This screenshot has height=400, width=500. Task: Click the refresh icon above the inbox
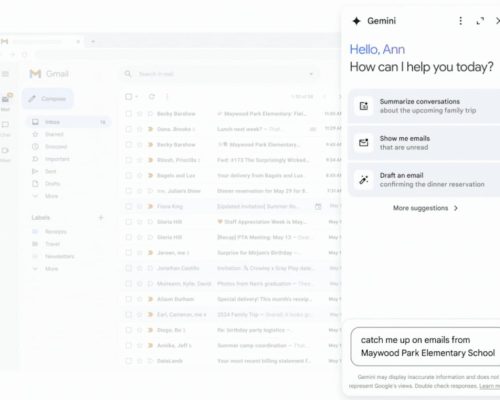[x=152, y=97]
